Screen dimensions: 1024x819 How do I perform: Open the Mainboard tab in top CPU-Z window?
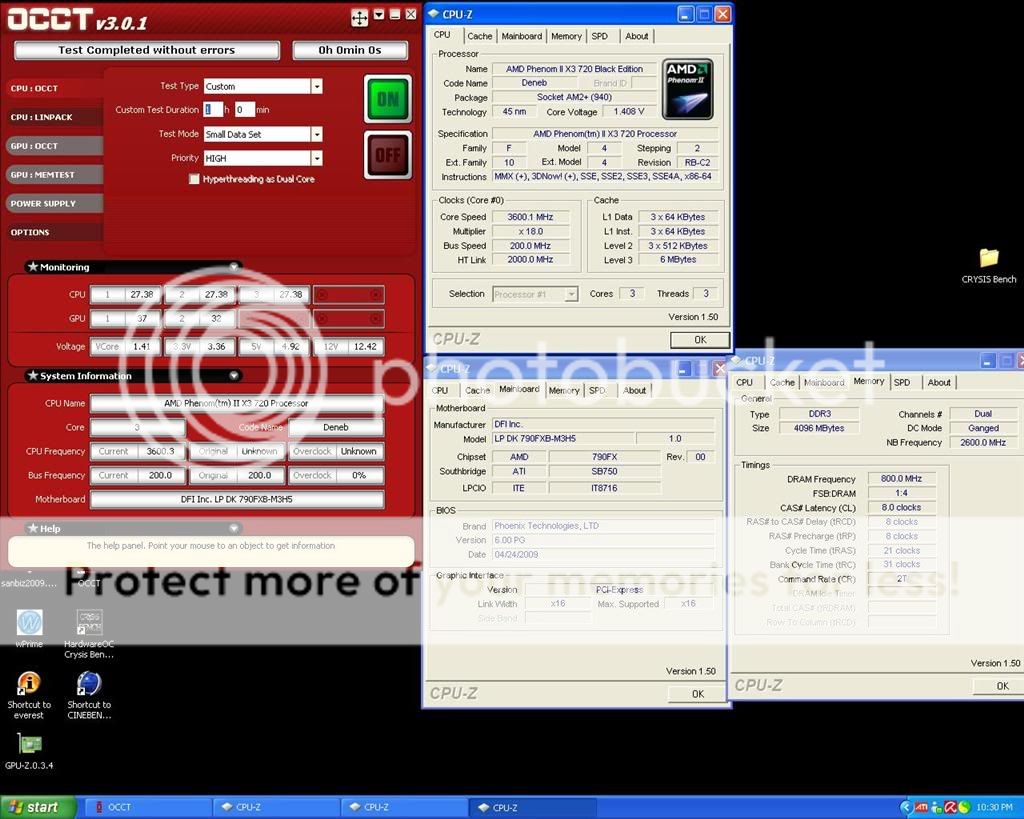[x=521, y=36]
